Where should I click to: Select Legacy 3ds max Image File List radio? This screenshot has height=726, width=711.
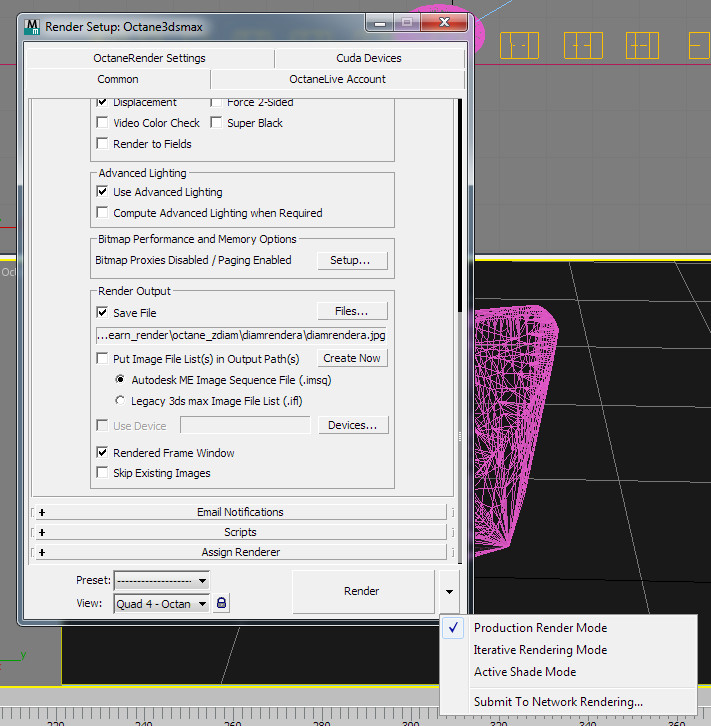point(120,400)
